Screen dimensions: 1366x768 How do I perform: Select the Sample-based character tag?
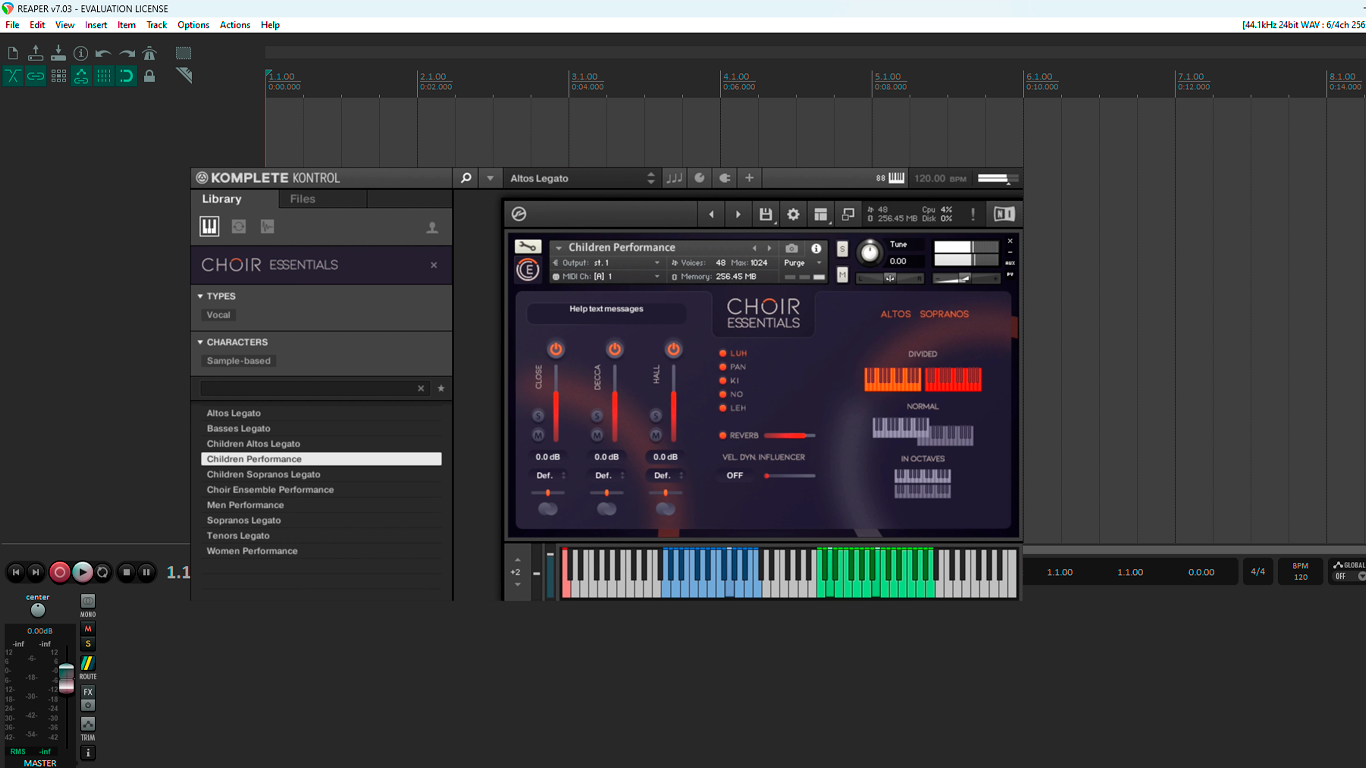[x=239, y=361]
